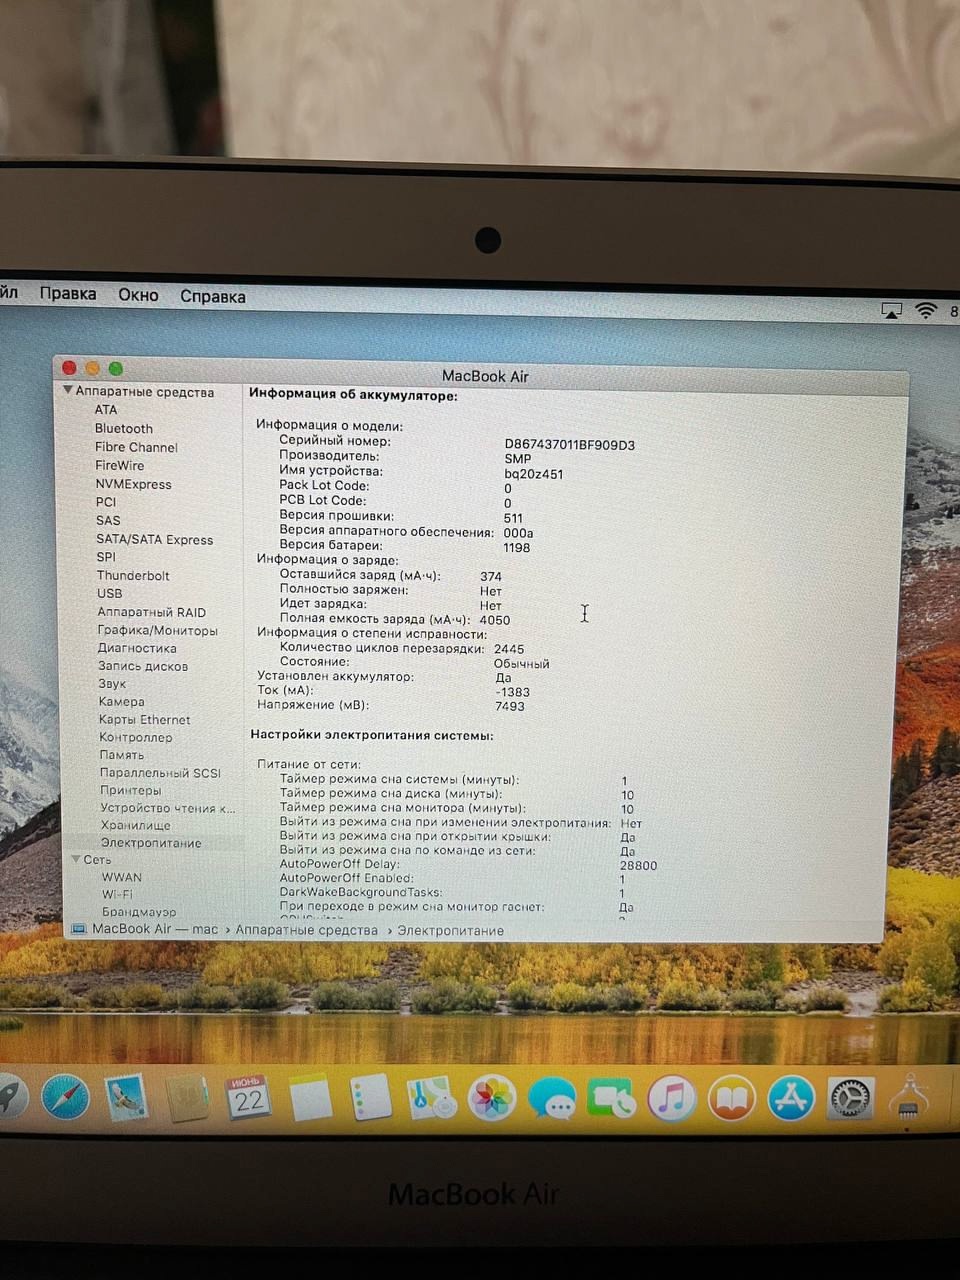The width and height of the screenshot is (960, 1280).
Task: Click Электропитание in the bottom path bar
Action: 451,931
